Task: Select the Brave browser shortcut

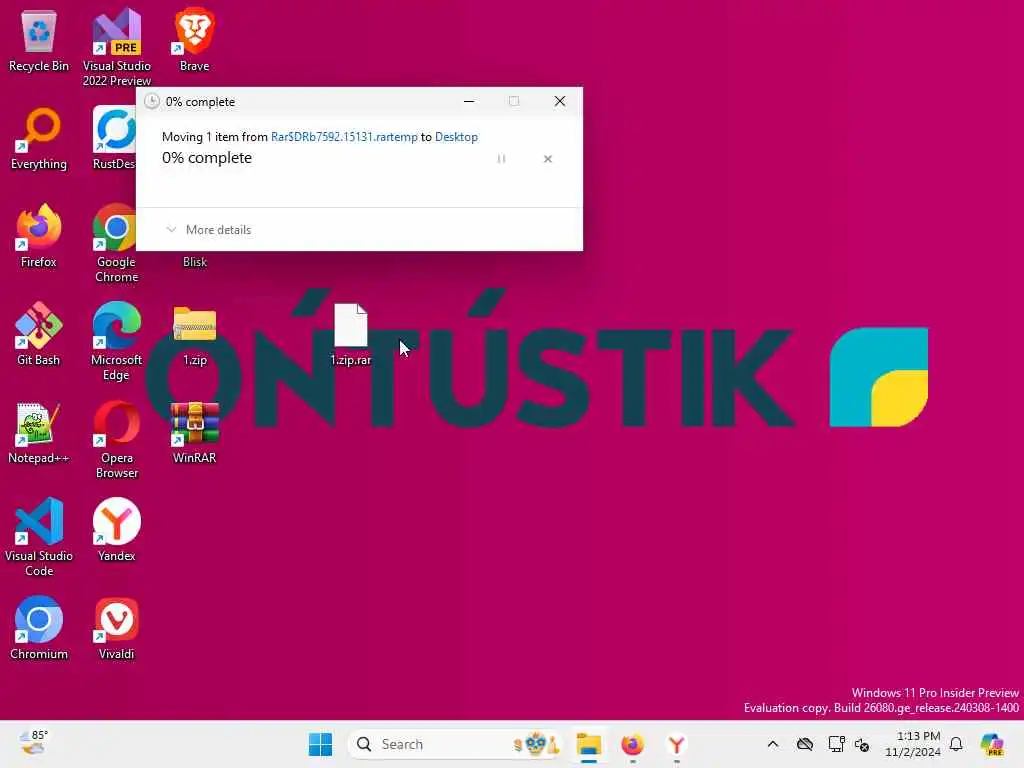Action: pyautogui.click(x=194, y=40)
